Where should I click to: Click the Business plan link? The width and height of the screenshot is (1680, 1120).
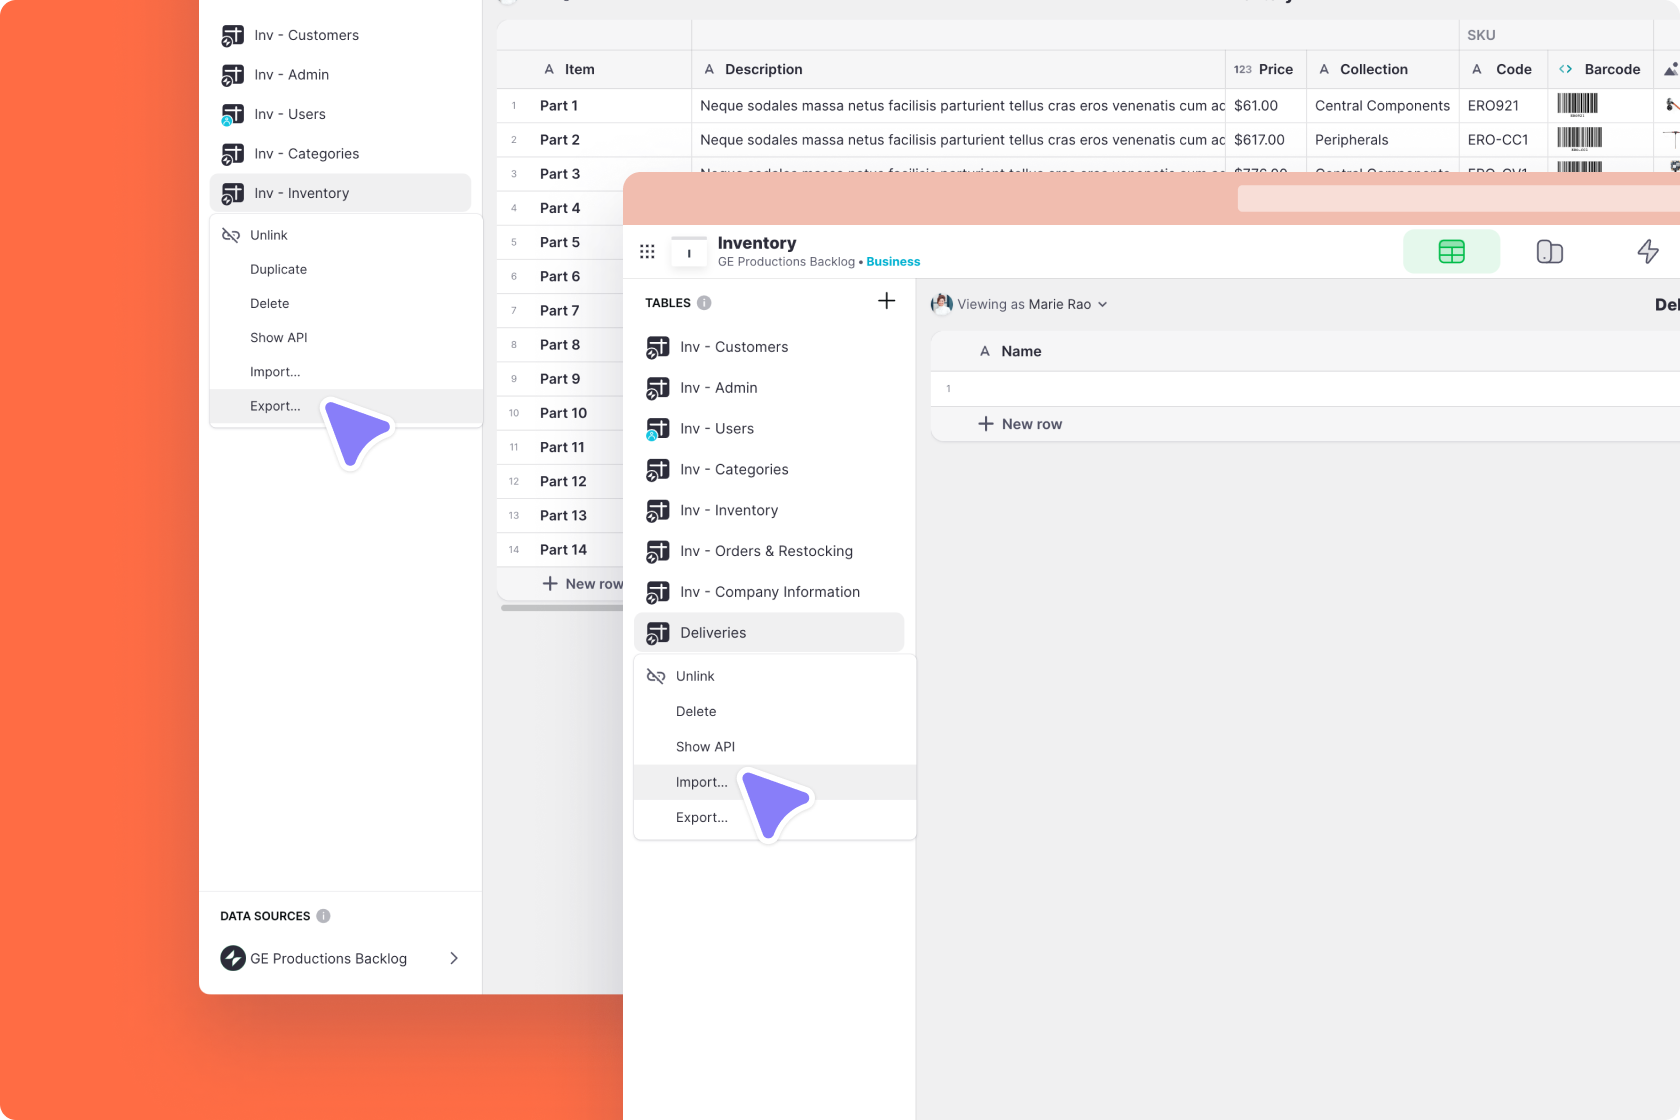[892, 261]
